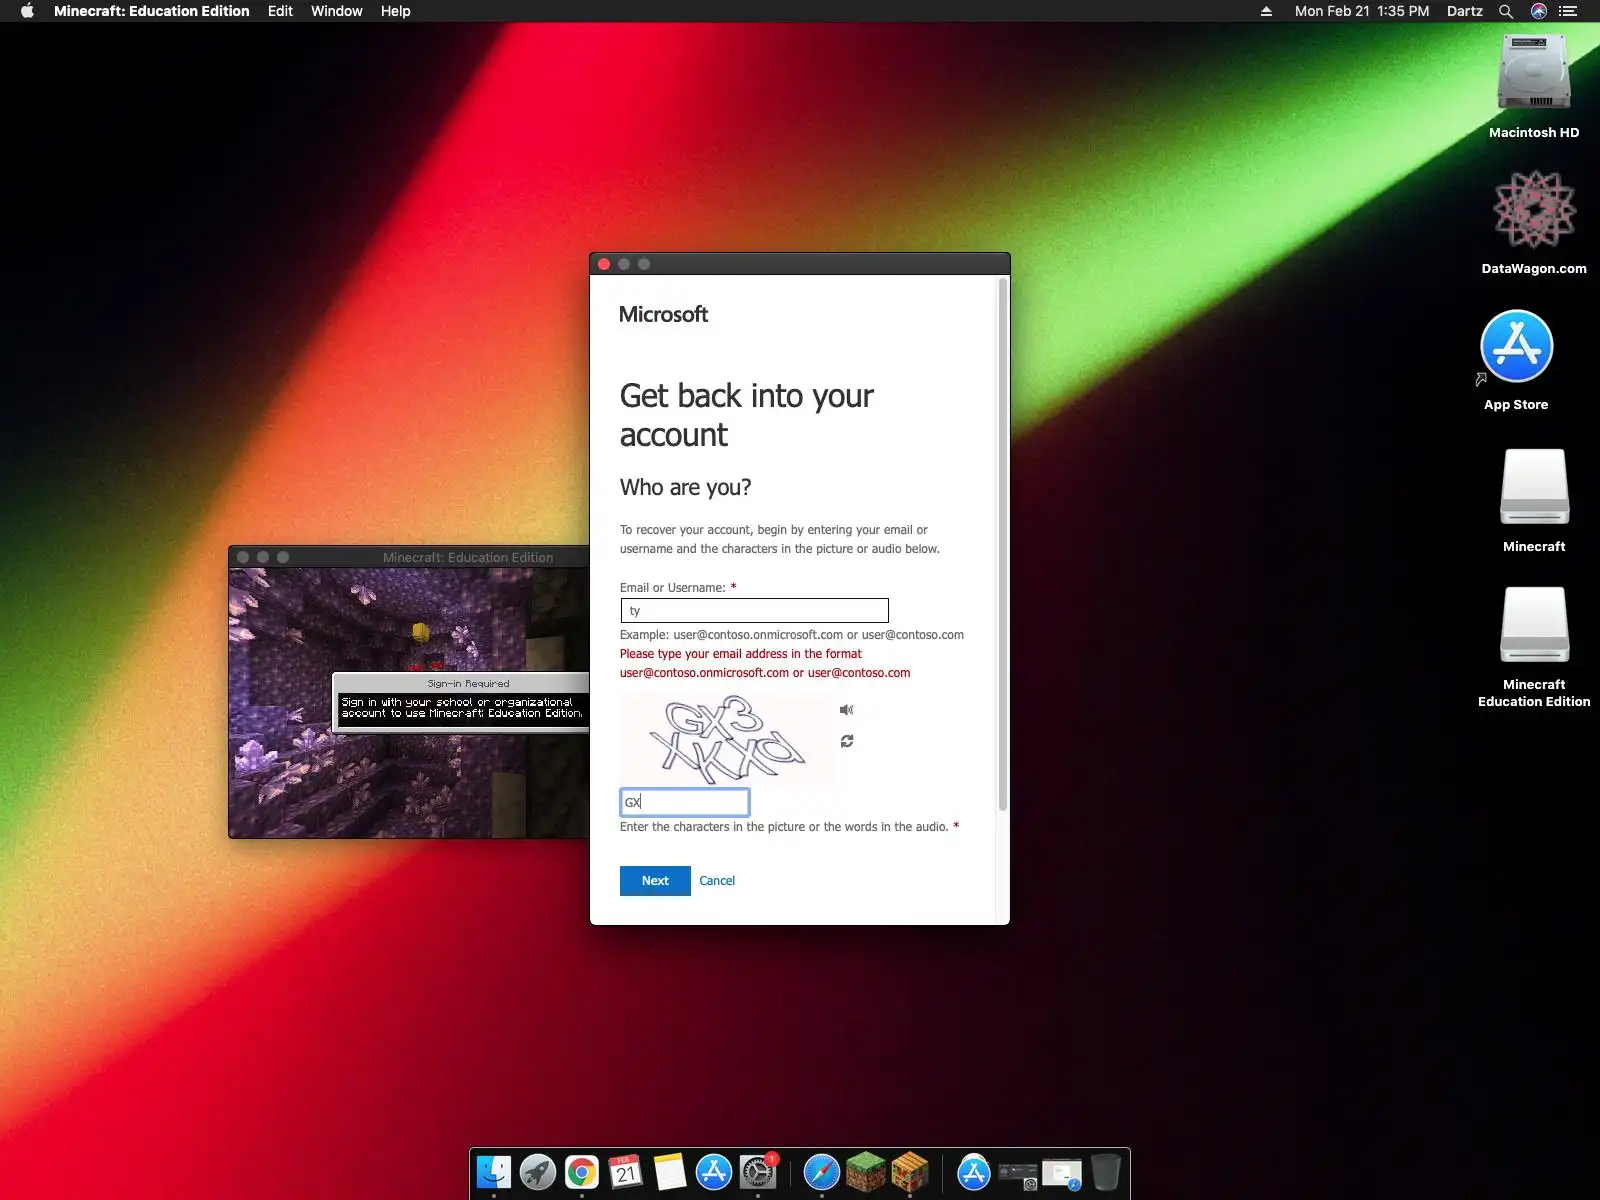
Task: Open Spotlight search in menu bar
Action: (1506, 11)
